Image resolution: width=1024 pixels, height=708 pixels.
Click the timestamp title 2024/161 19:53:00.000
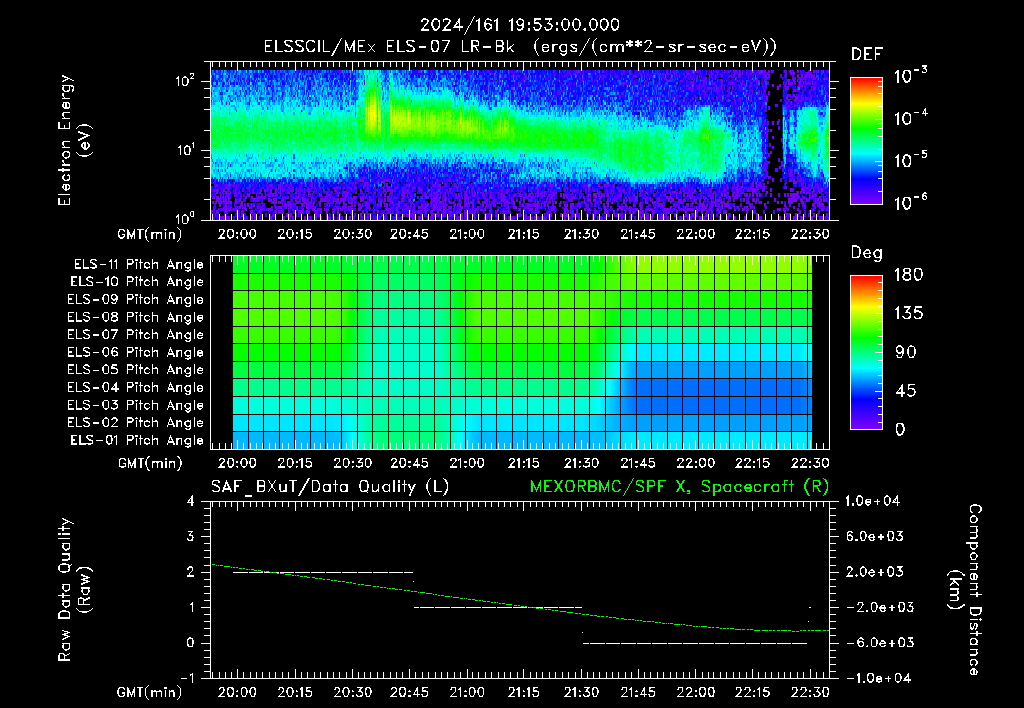click(x=519, y=25)
